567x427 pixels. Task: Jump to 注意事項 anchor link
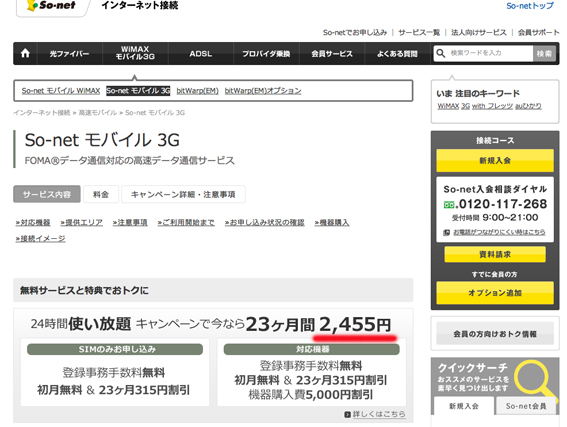coord(130,222)
